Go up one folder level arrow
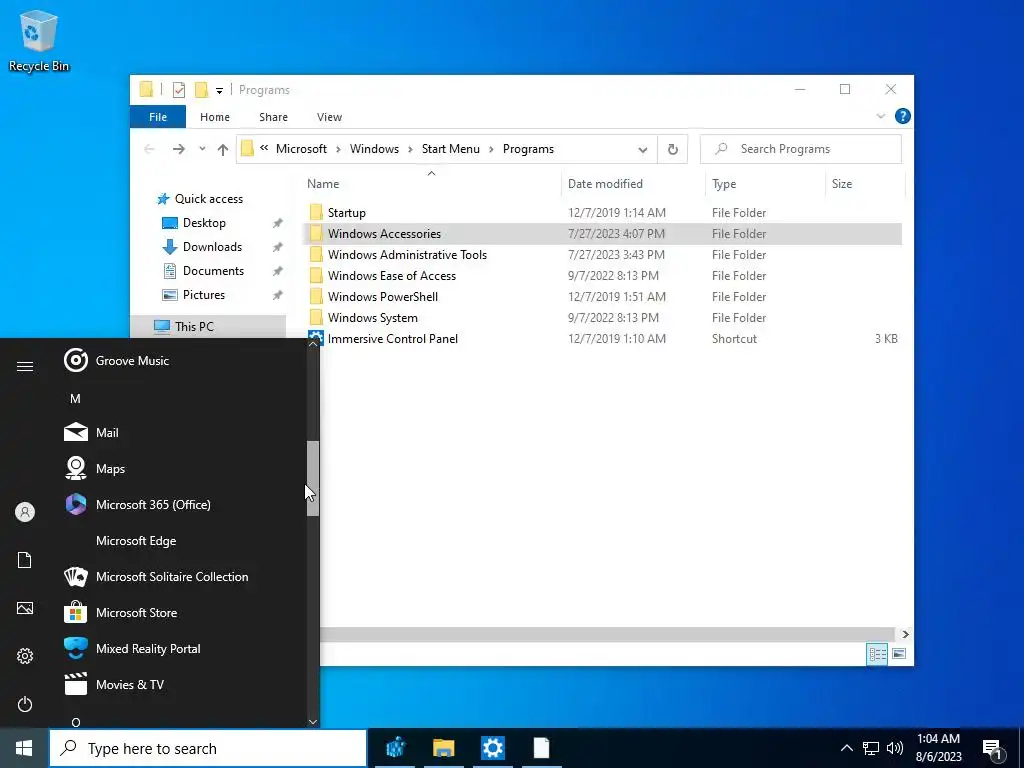 223,149
